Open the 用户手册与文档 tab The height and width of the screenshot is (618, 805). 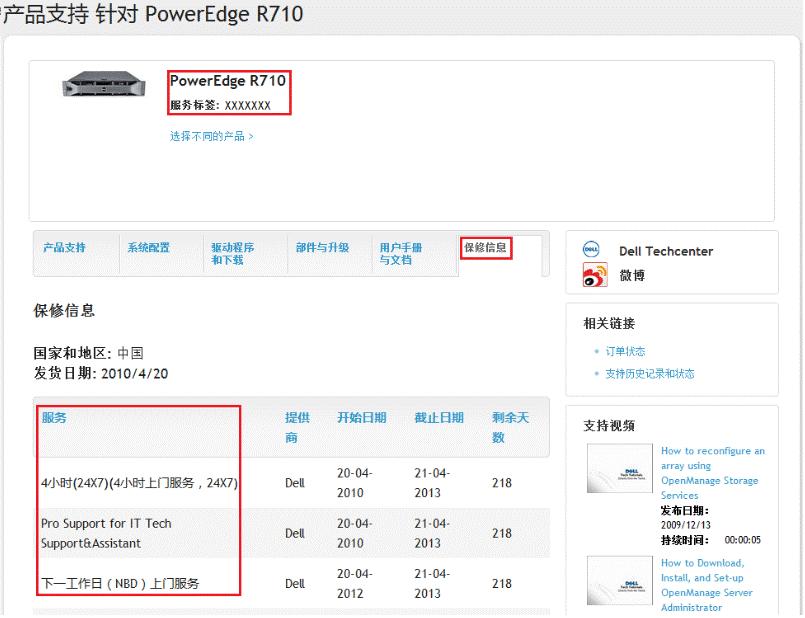tap(401, 254)
